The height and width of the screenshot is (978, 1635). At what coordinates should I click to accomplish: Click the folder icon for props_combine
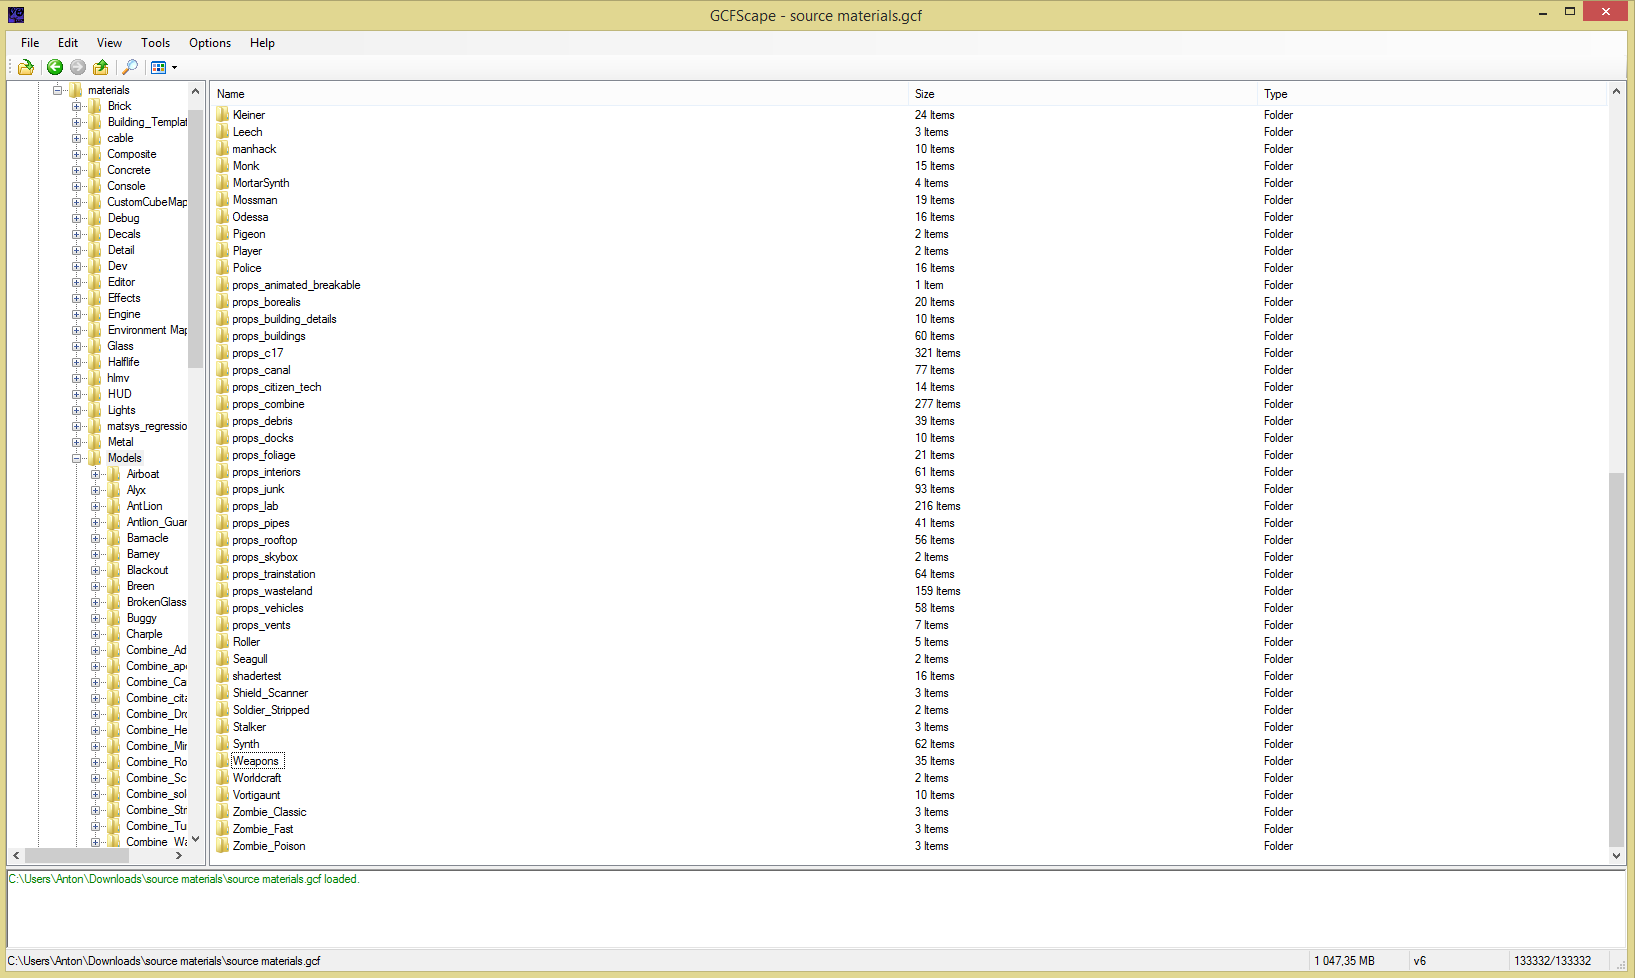click(x=223, y=404)
